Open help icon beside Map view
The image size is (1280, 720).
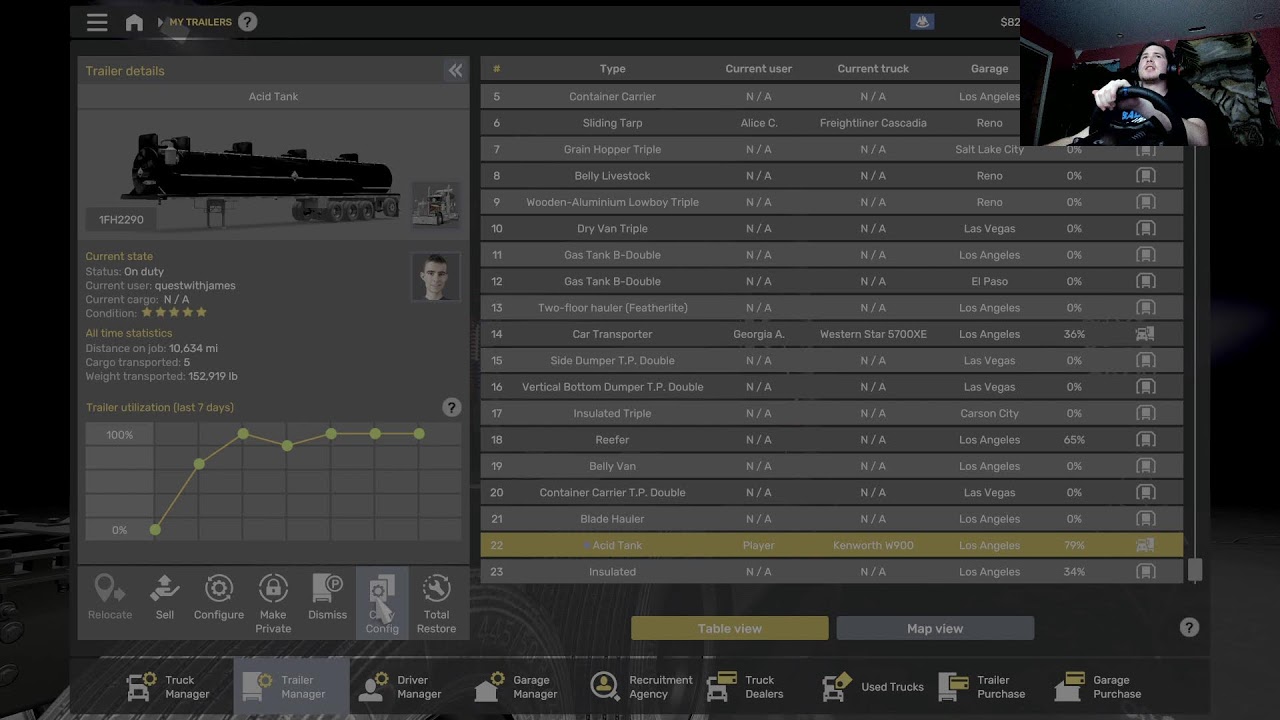[1189, 627]
